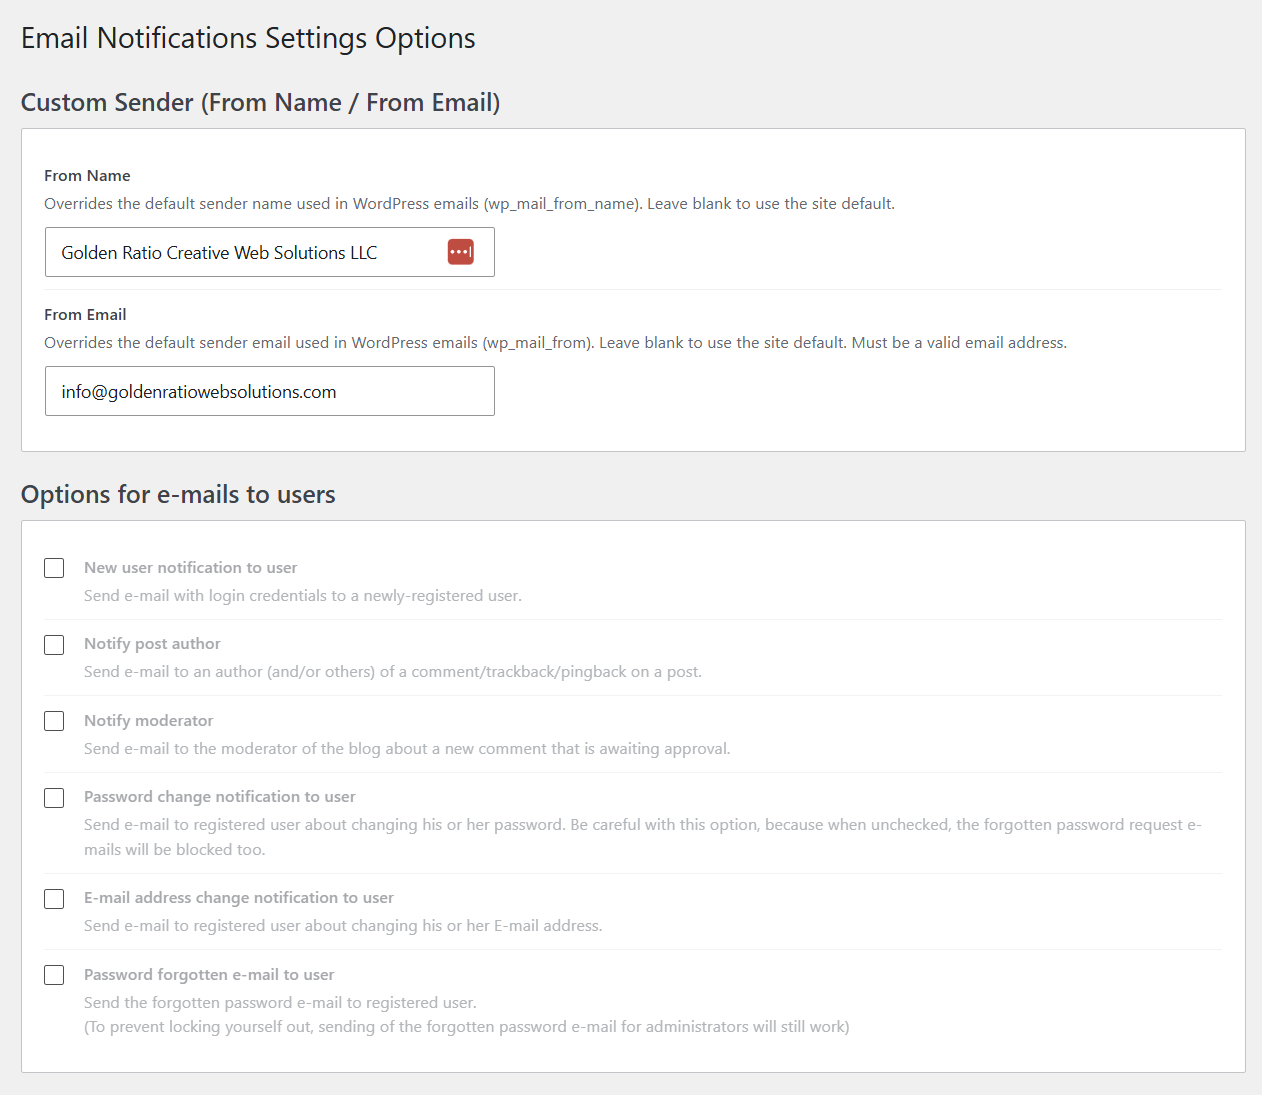Image resolution: width=1262 pixels, height=1095 pixels.
Task: Select the New user notification to user label
Action: point(190,567)
